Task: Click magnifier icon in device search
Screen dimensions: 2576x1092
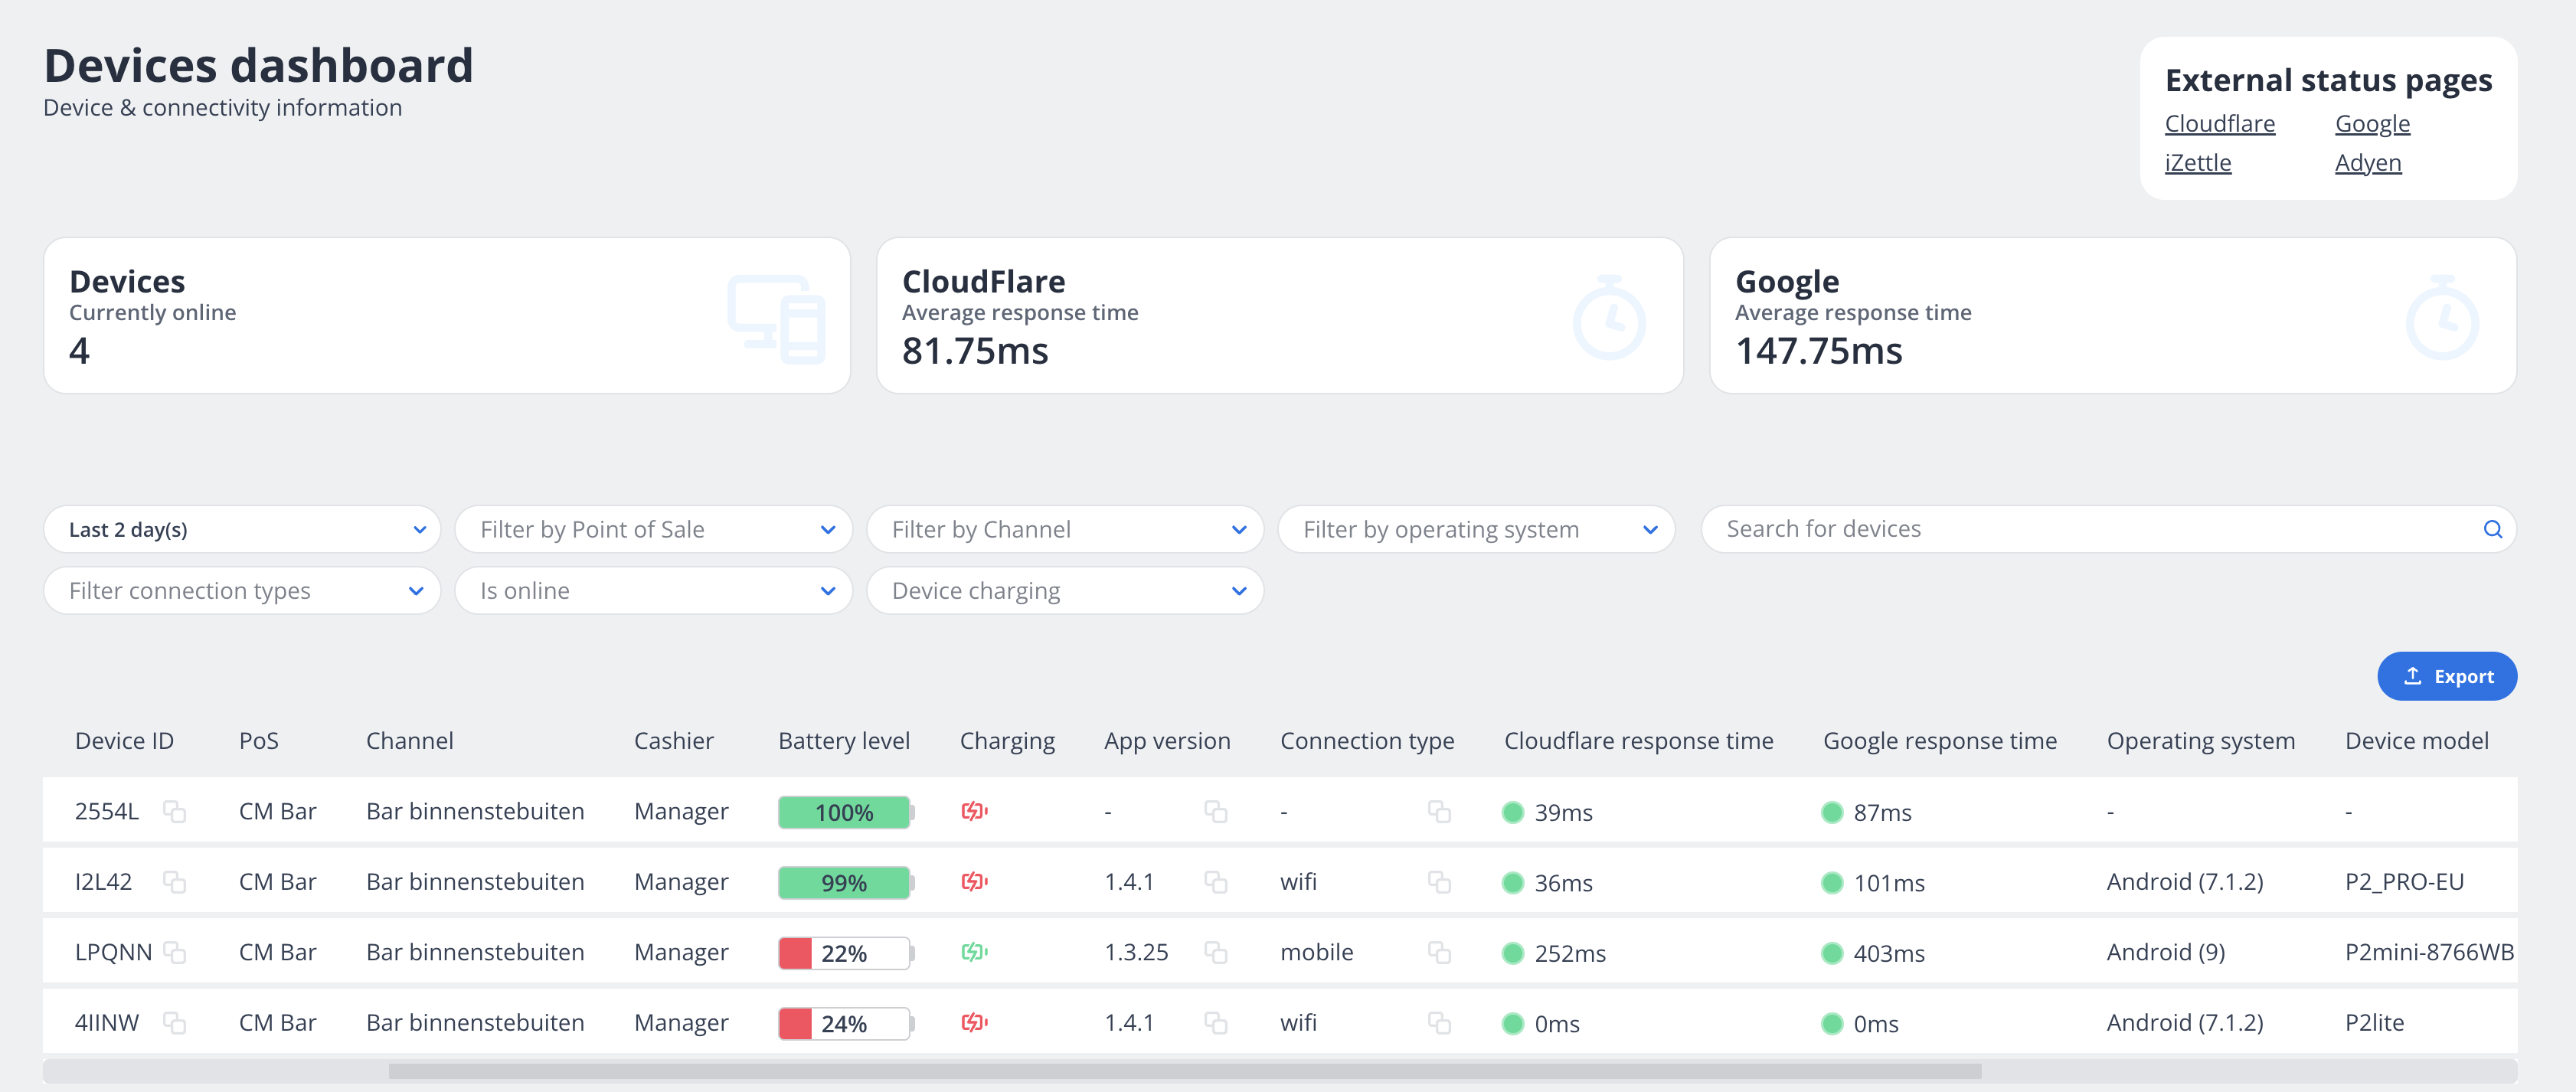Action: point(2492,529)
